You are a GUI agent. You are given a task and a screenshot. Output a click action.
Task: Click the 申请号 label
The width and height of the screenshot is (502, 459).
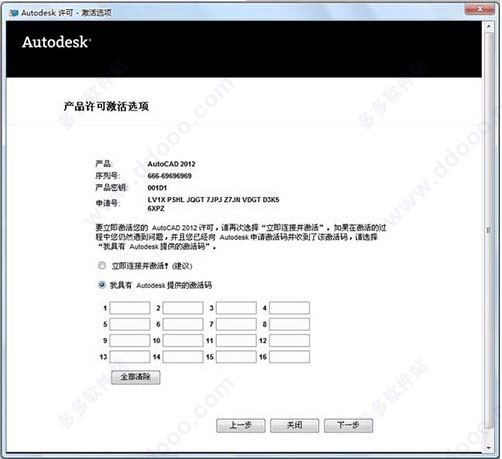(108, 203)
